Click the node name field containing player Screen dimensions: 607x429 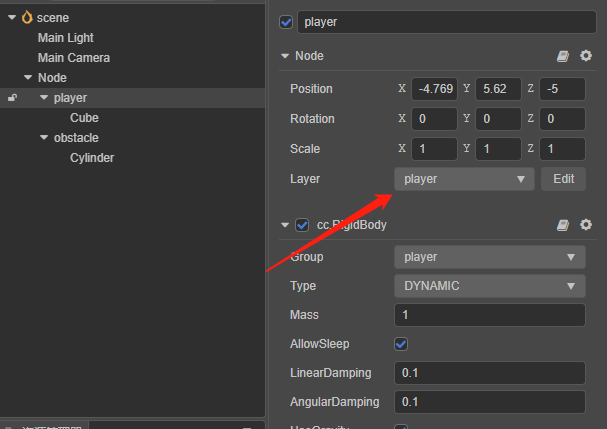tap(447, 22)
